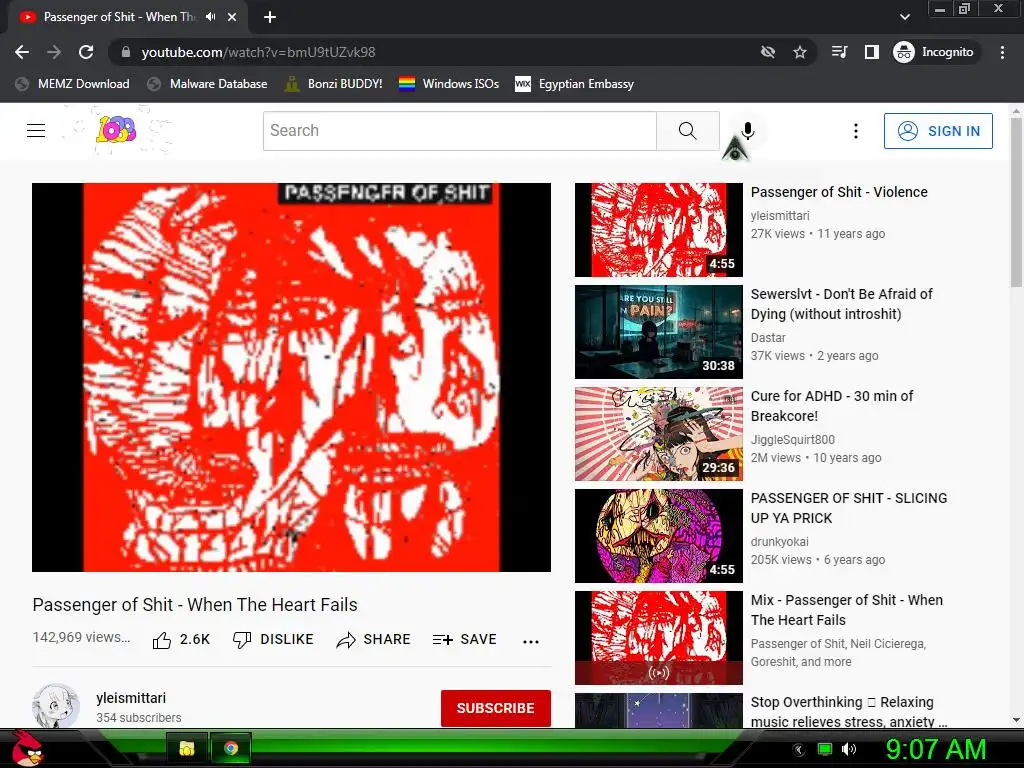
Task: Open the Passenger of Shit - Violence title
Action: [x=839, y=192]
